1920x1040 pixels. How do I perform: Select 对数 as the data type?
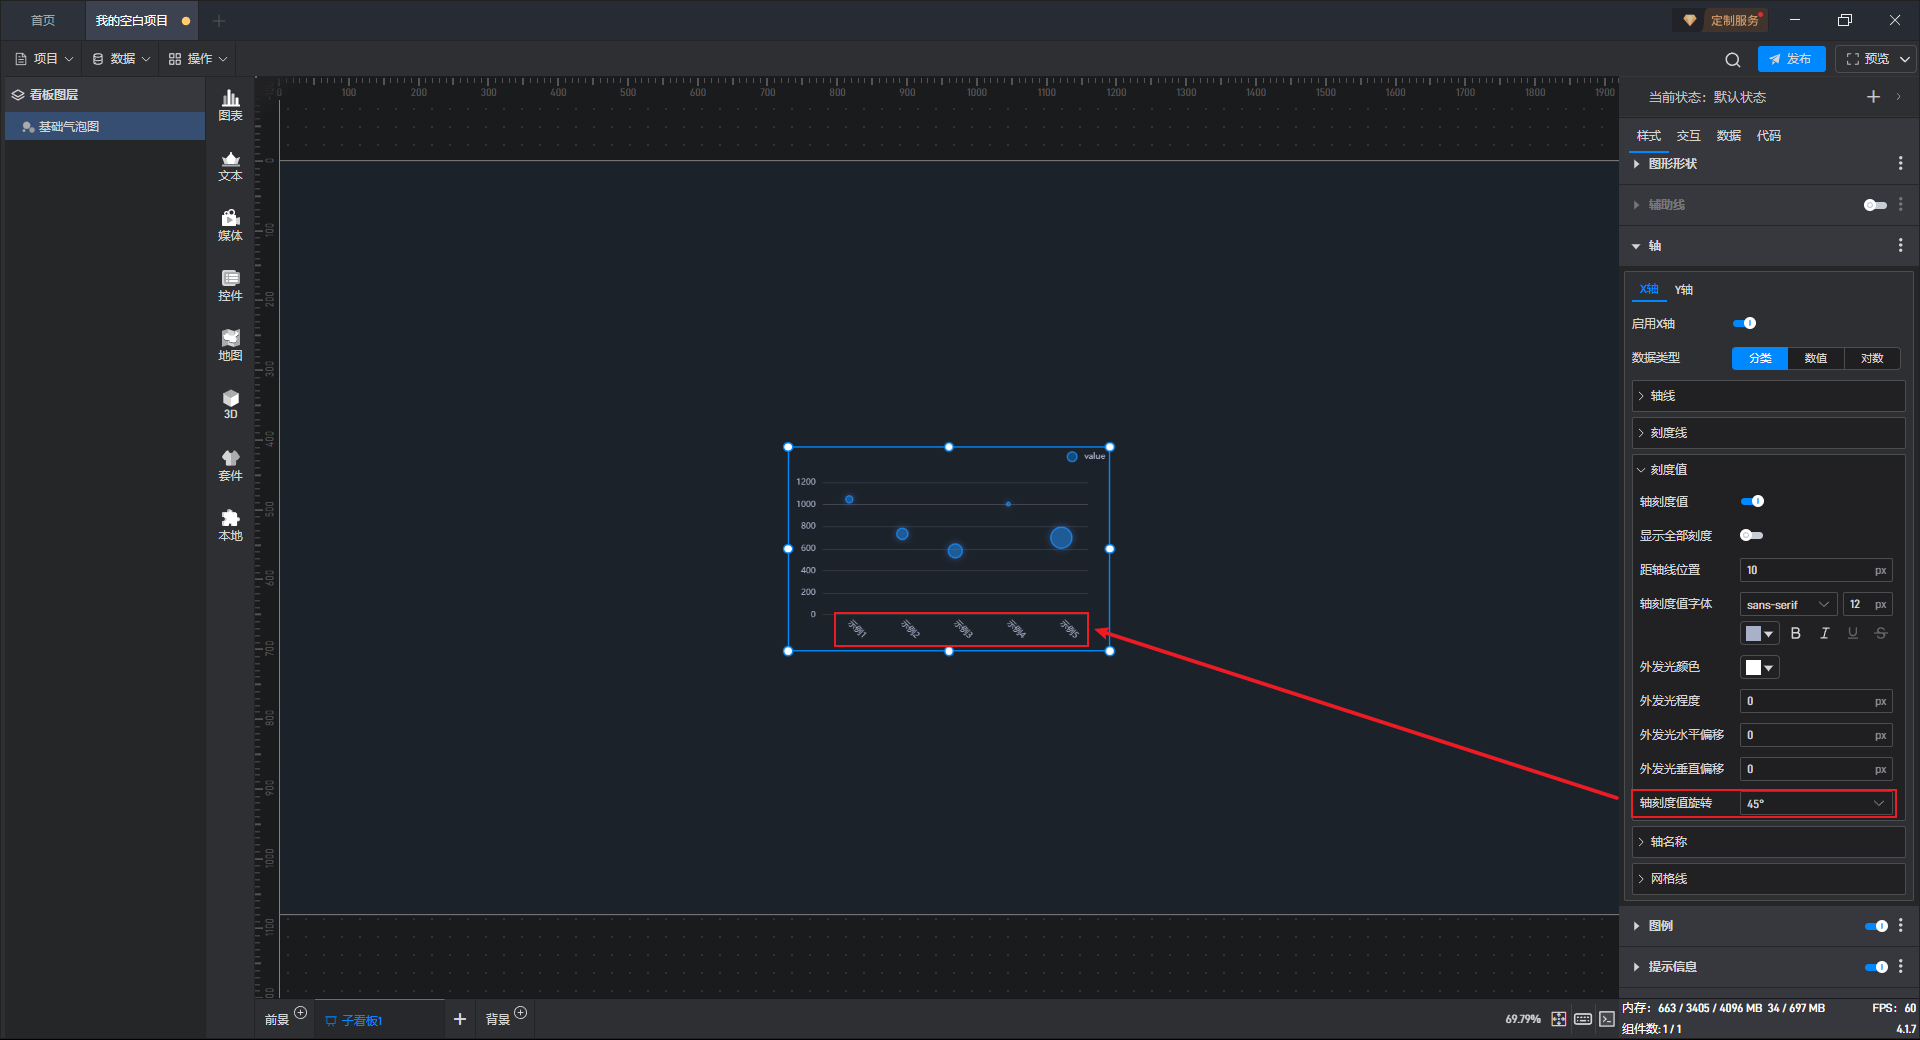tap(1872, 358)
